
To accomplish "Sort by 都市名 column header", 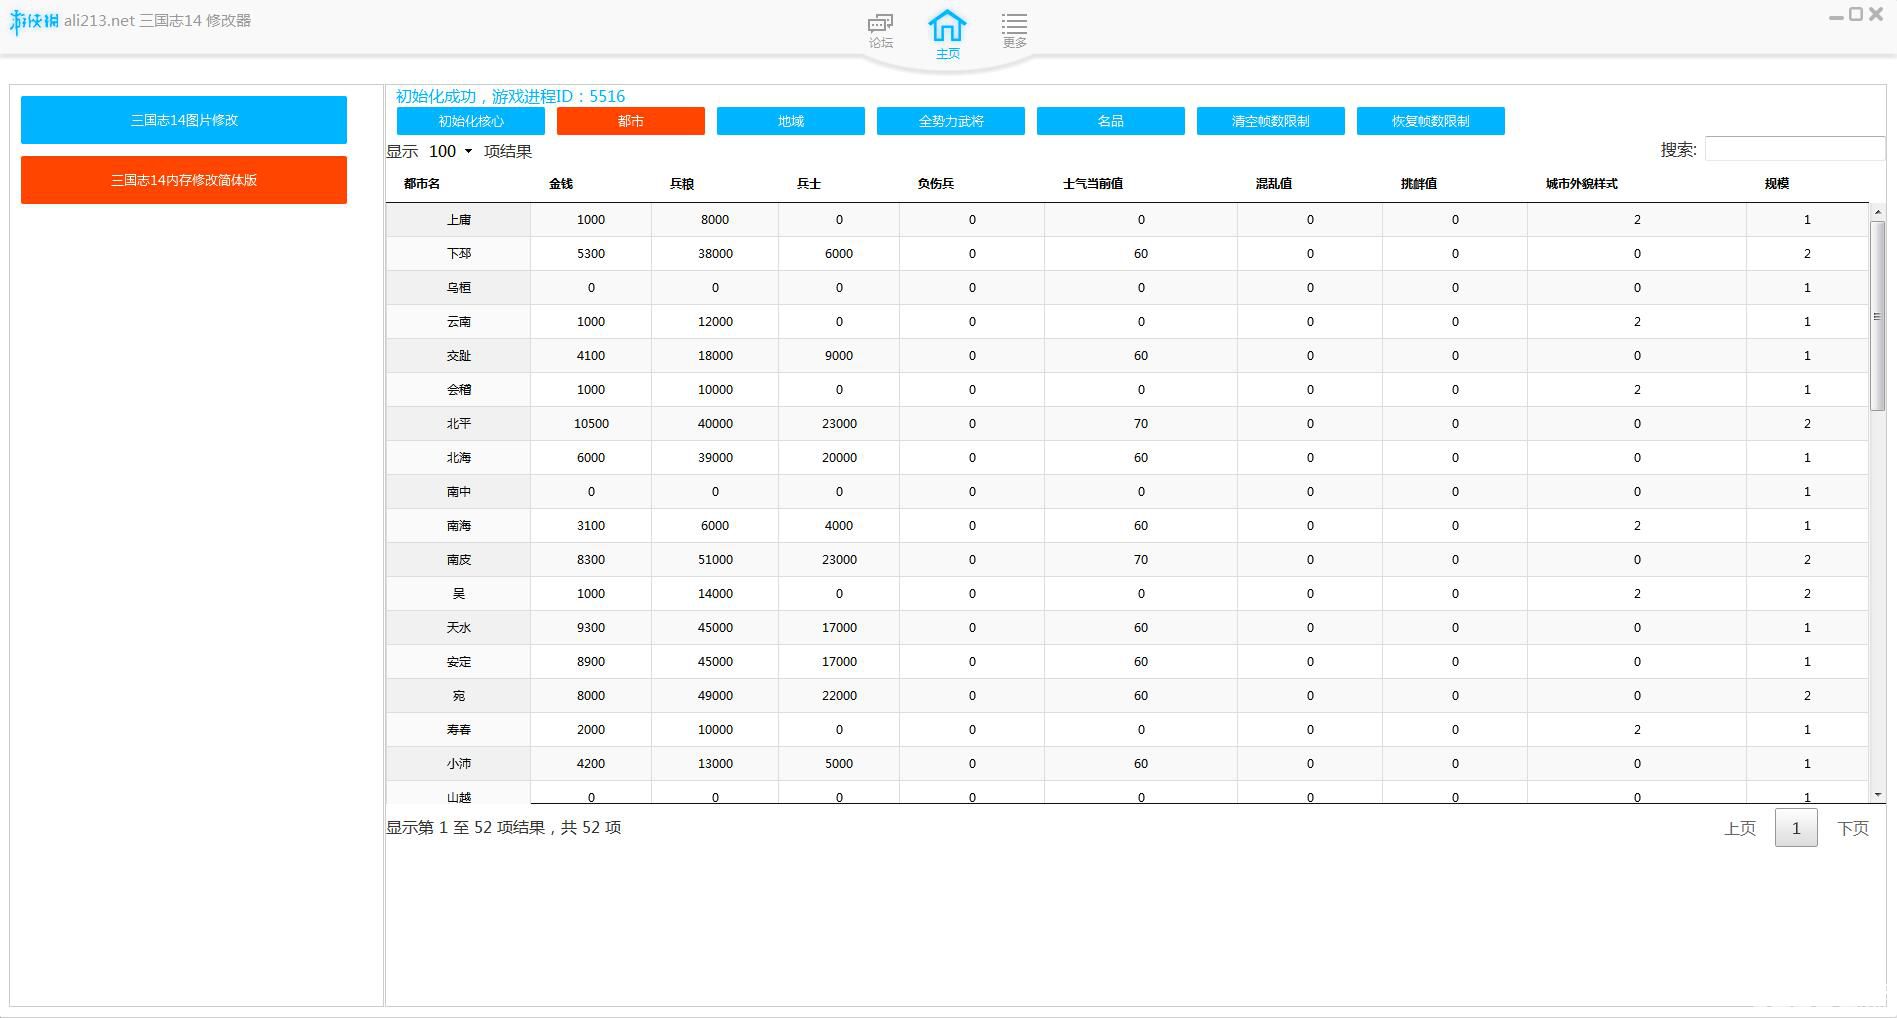I will 422,184.
